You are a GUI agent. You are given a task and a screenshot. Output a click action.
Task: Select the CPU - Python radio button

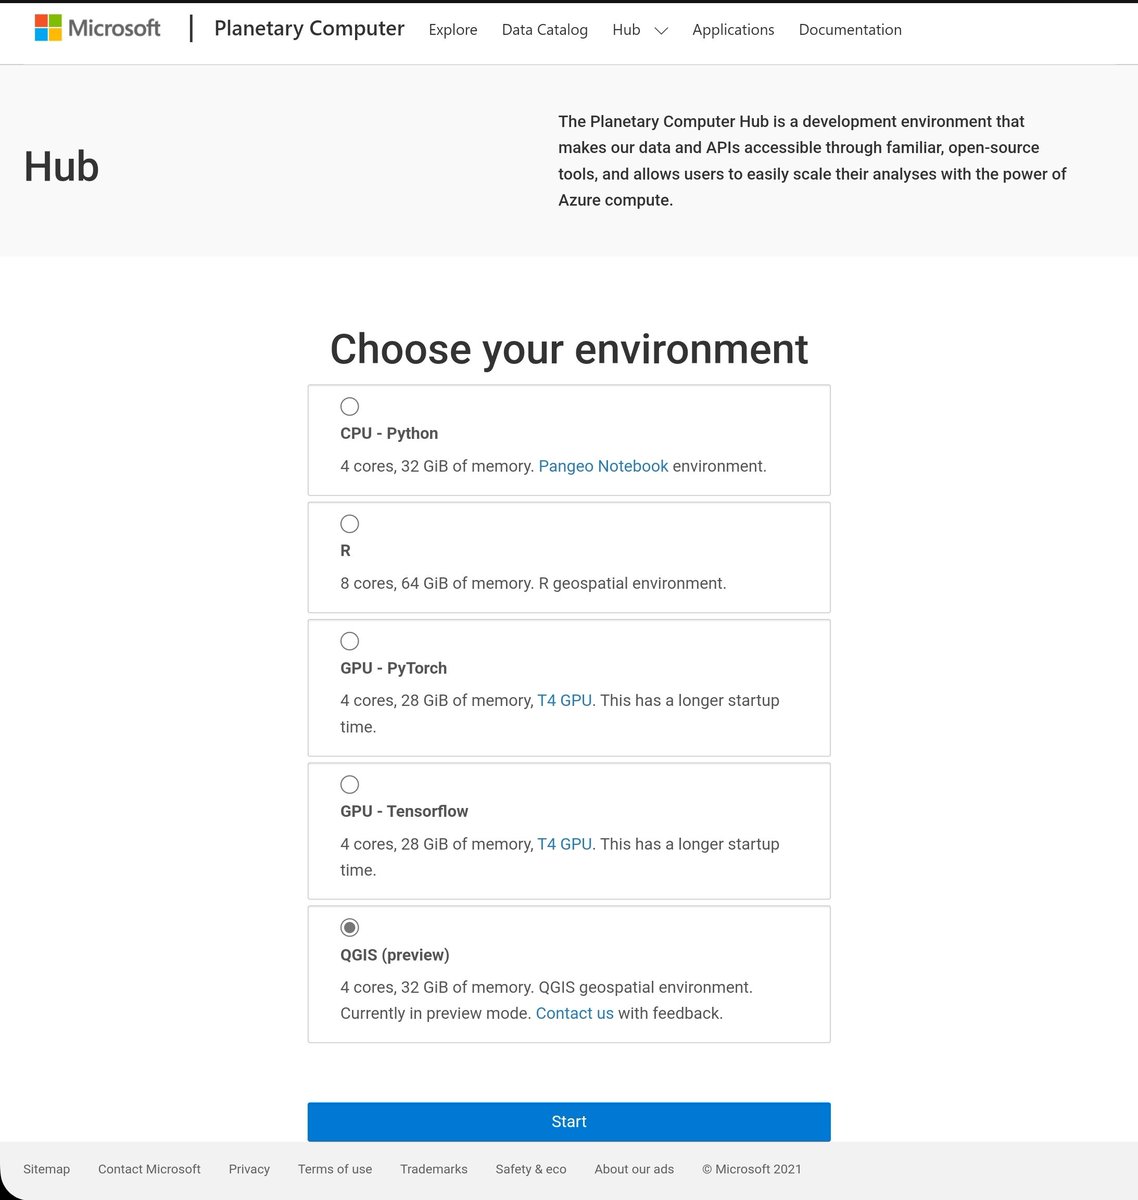349,406
